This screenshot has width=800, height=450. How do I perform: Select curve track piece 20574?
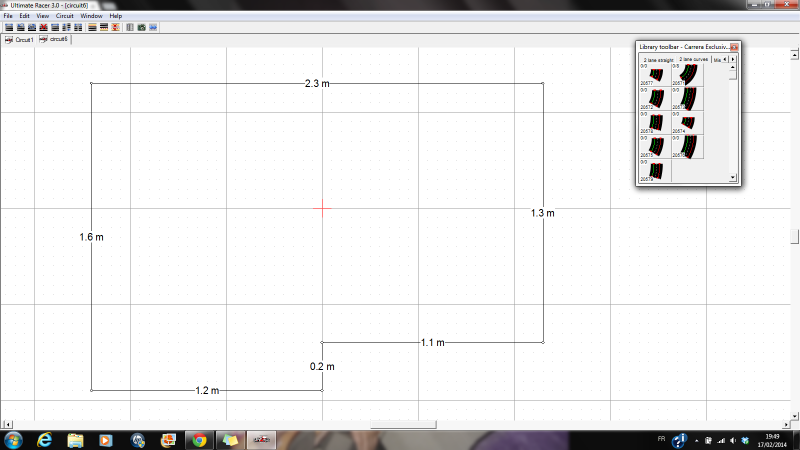pos(687,122)
